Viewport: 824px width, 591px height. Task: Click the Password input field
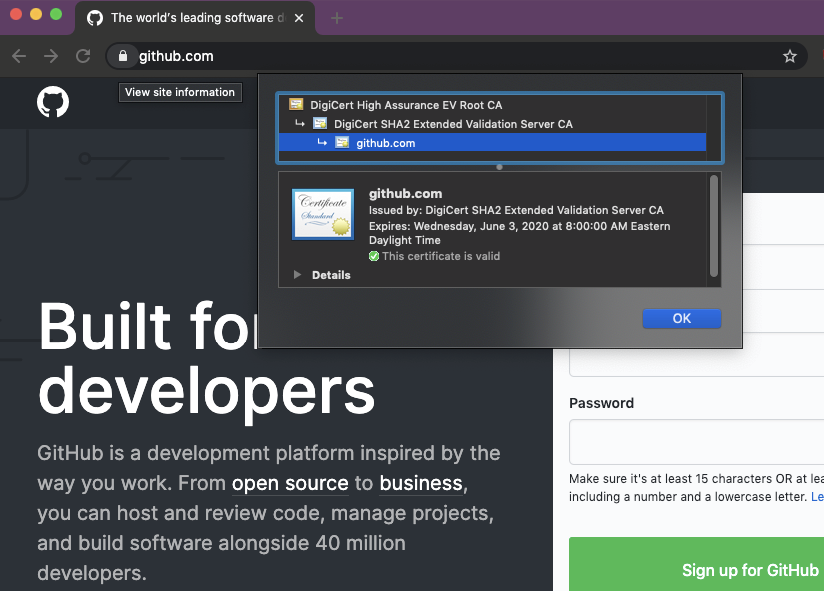pyautogui.click(x=696, y=442)
